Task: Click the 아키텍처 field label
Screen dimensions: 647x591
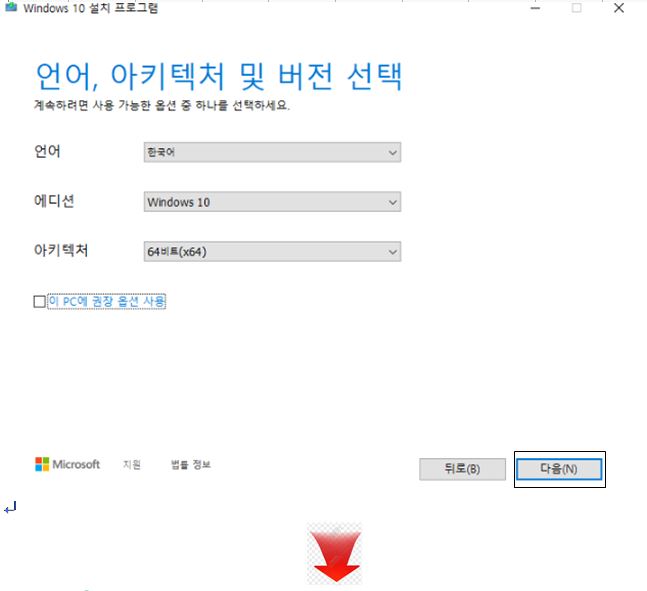Action: point(61,250)
